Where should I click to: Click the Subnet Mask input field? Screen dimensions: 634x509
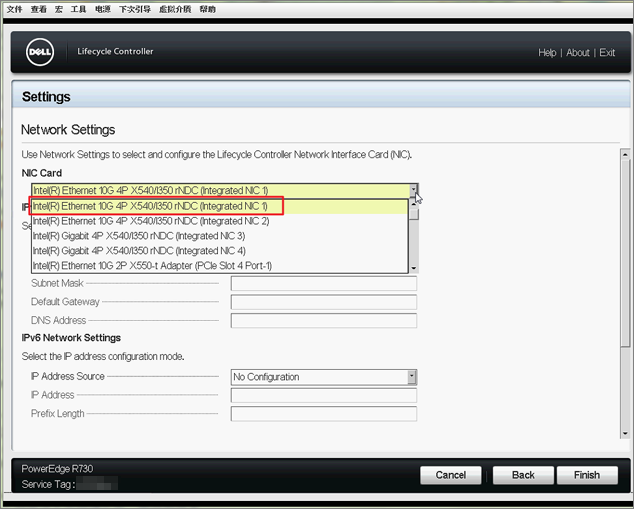point(323,283)
